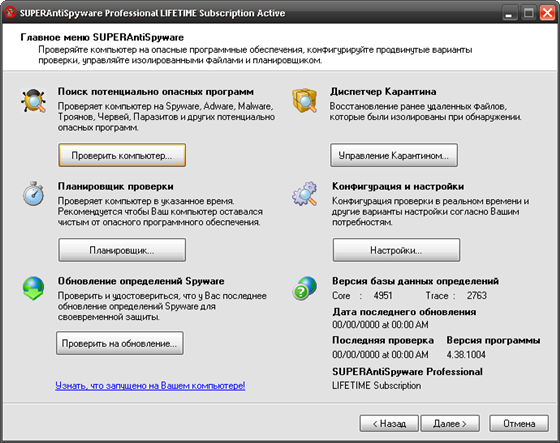The height and width of the screenshot is (443, 560).
Task: Open Управление Карантином button
Action: pyautogui.click(x=394, y=155)
